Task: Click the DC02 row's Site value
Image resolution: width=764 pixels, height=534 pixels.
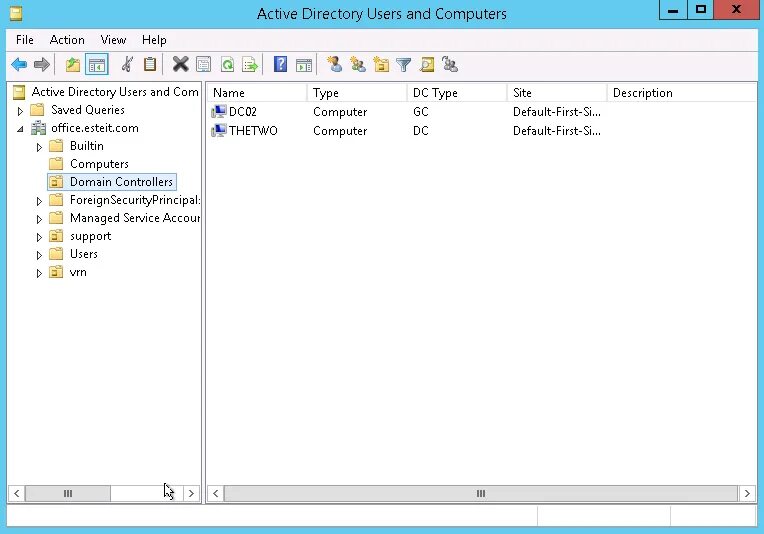Action: pos(556,112)
